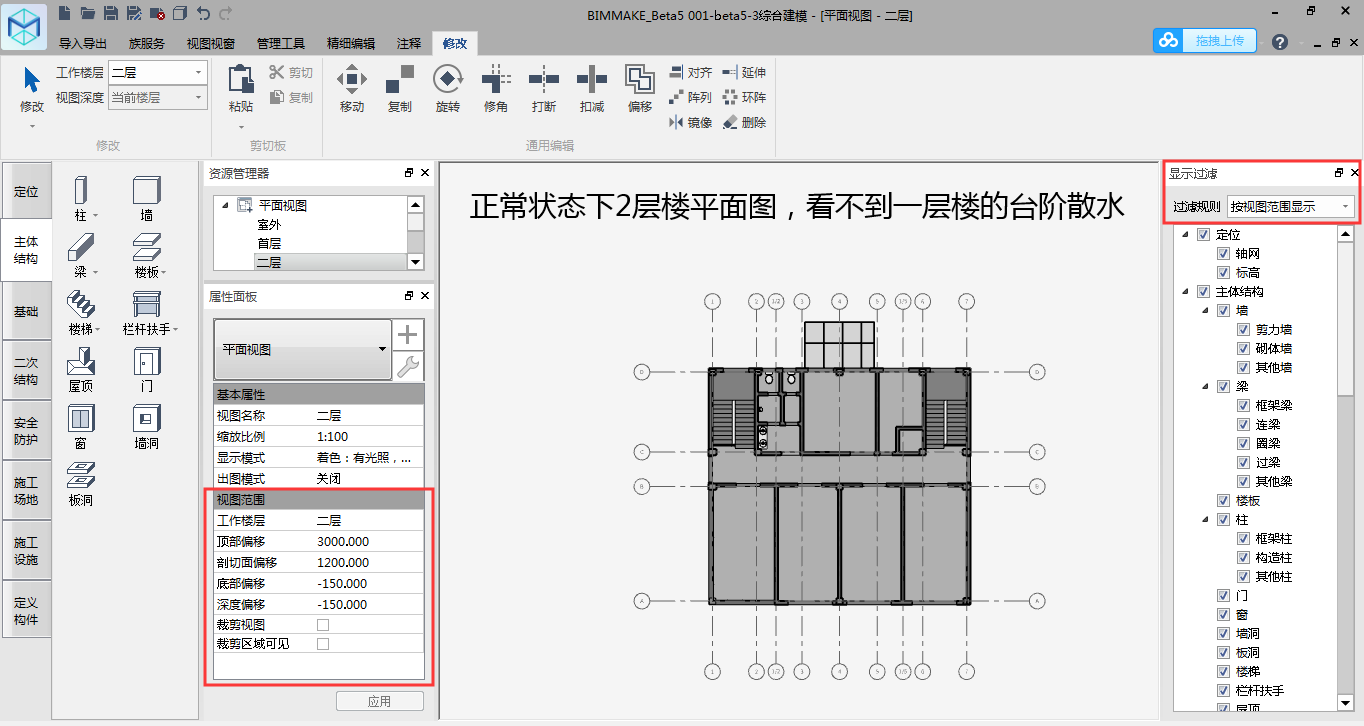Collapse the 主体结构 tree node

[1186, 292]
